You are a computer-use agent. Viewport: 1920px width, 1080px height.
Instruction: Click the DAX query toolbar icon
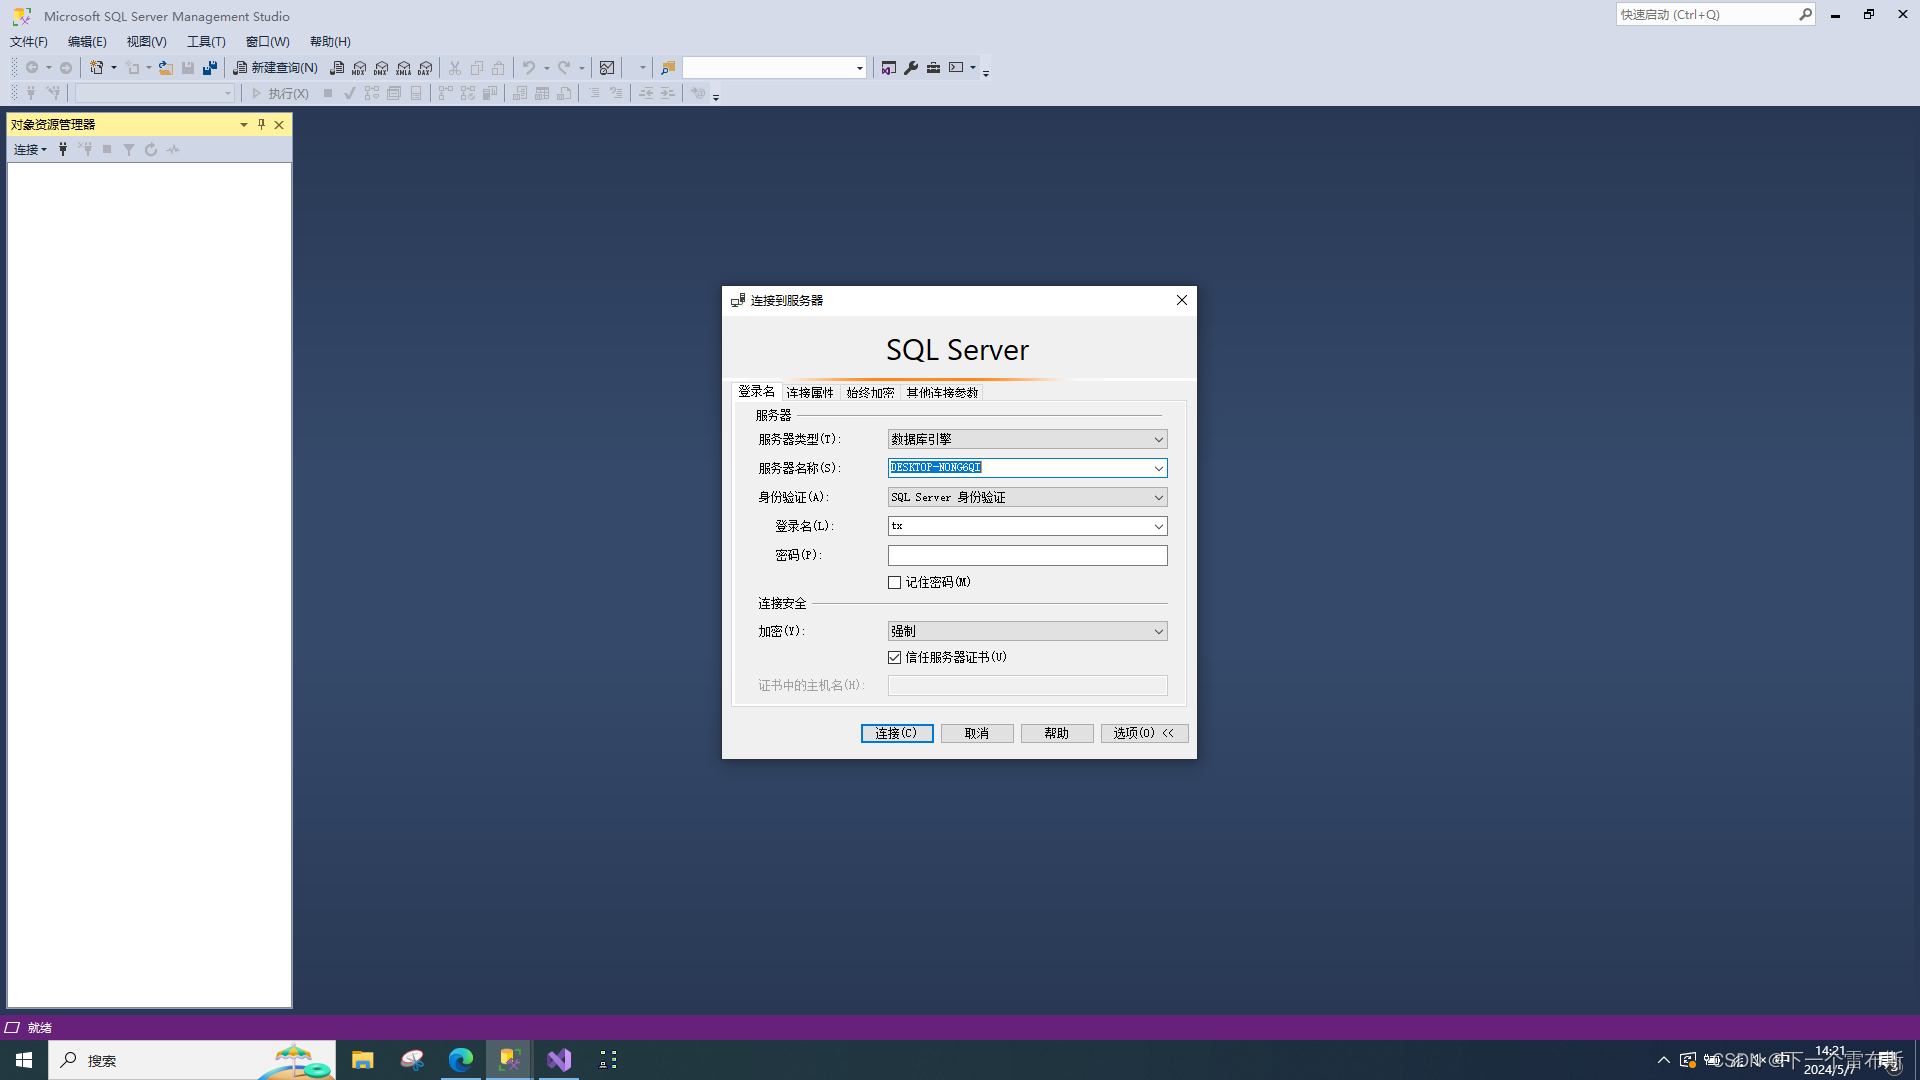[x=425, y=68]
